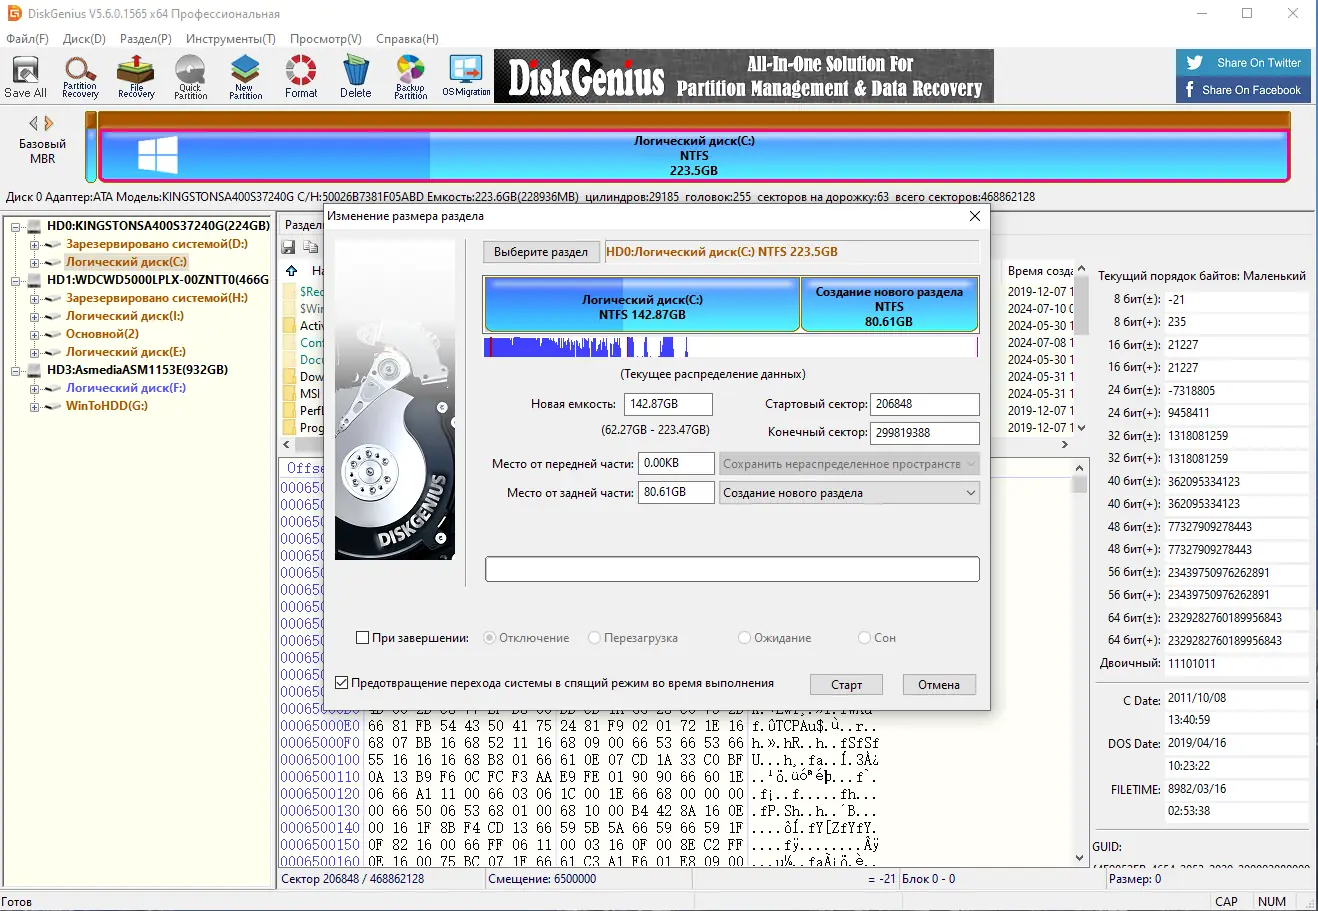
Task: Open the Backup Partition tool
Action: (x=410, y=77)
